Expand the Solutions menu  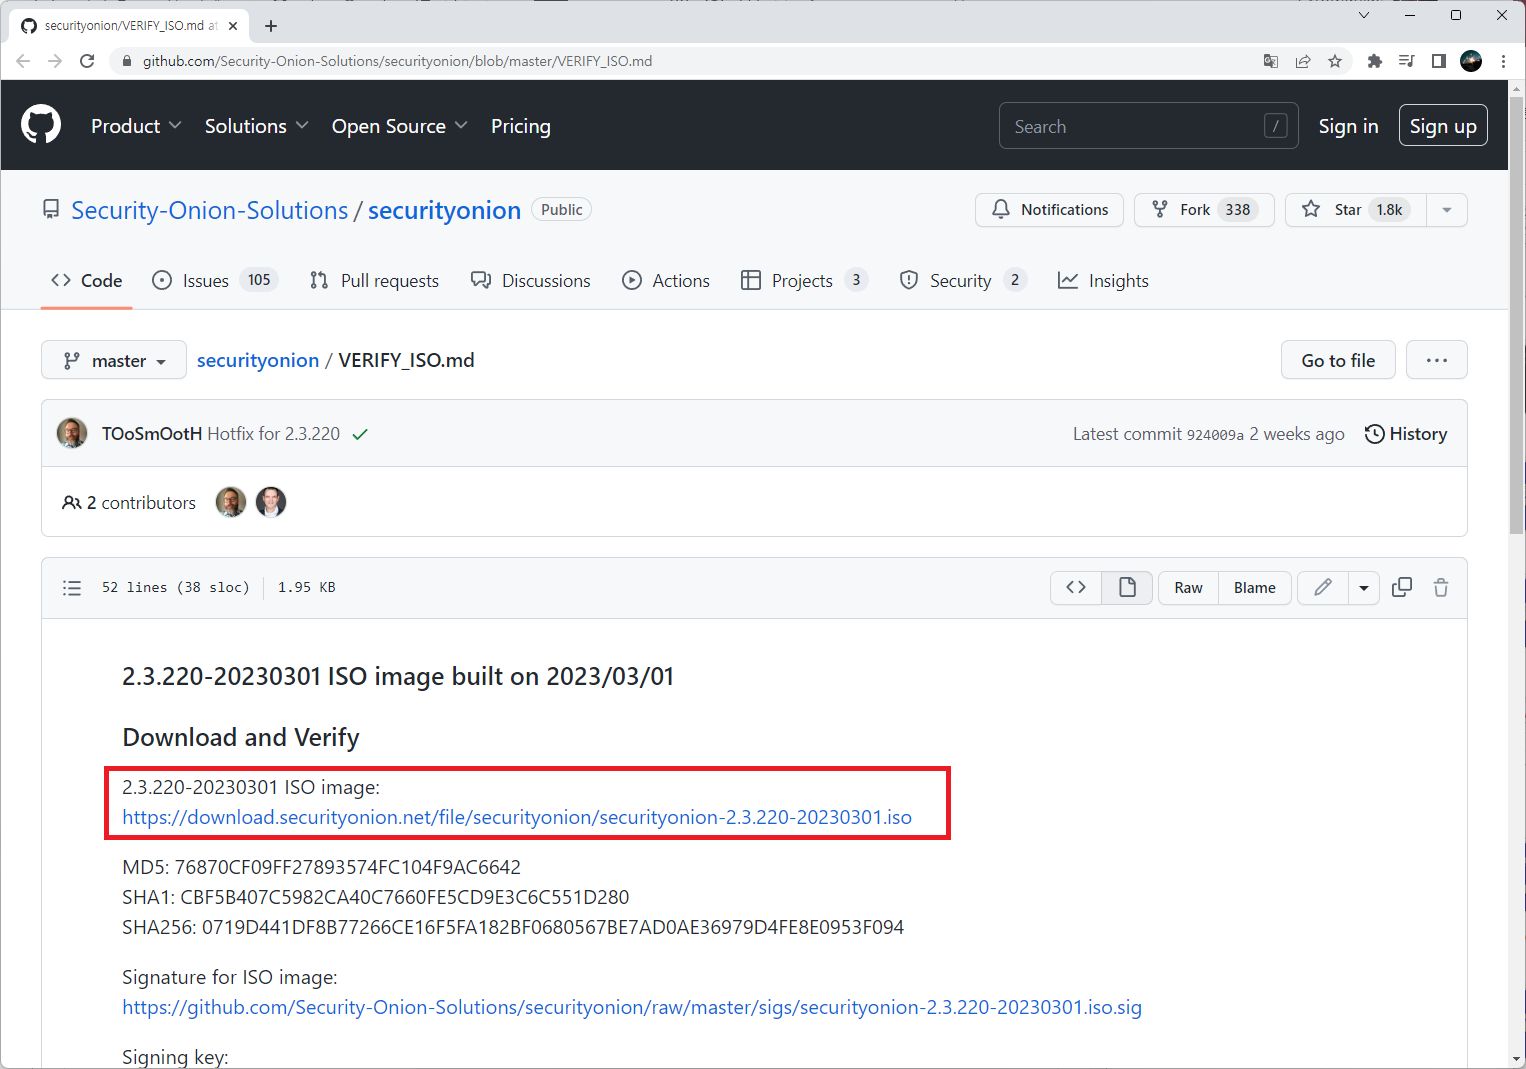pos(256,126)
